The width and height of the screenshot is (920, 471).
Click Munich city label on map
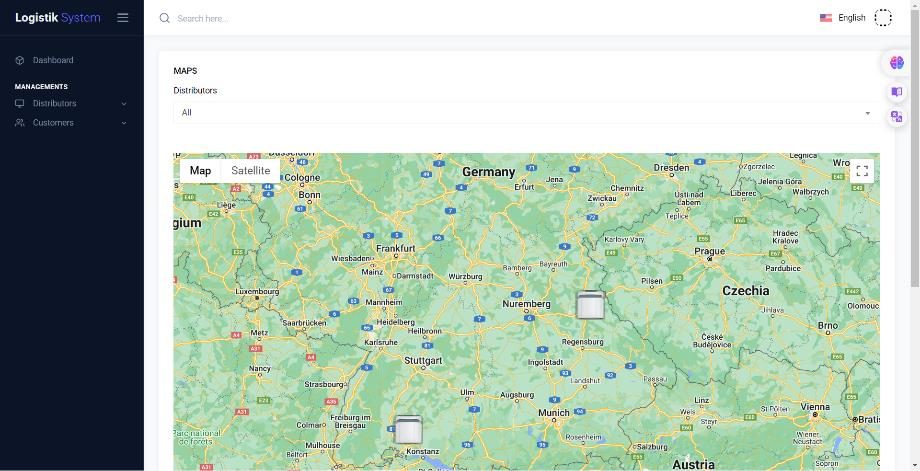[554, 413]
